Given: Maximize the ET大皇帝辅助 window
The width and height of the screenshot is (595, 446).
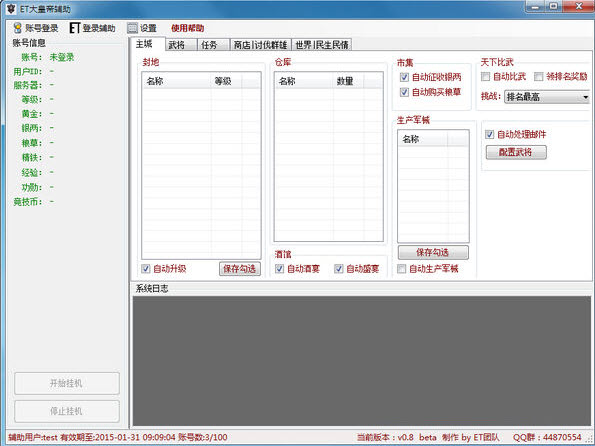Looking at the screenshot, I should tap(554, 6).
